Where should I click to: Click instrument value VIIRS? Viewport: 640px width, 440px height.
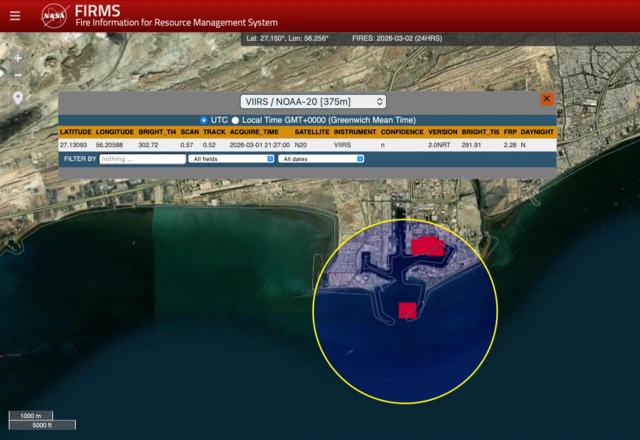coord(342,145)
